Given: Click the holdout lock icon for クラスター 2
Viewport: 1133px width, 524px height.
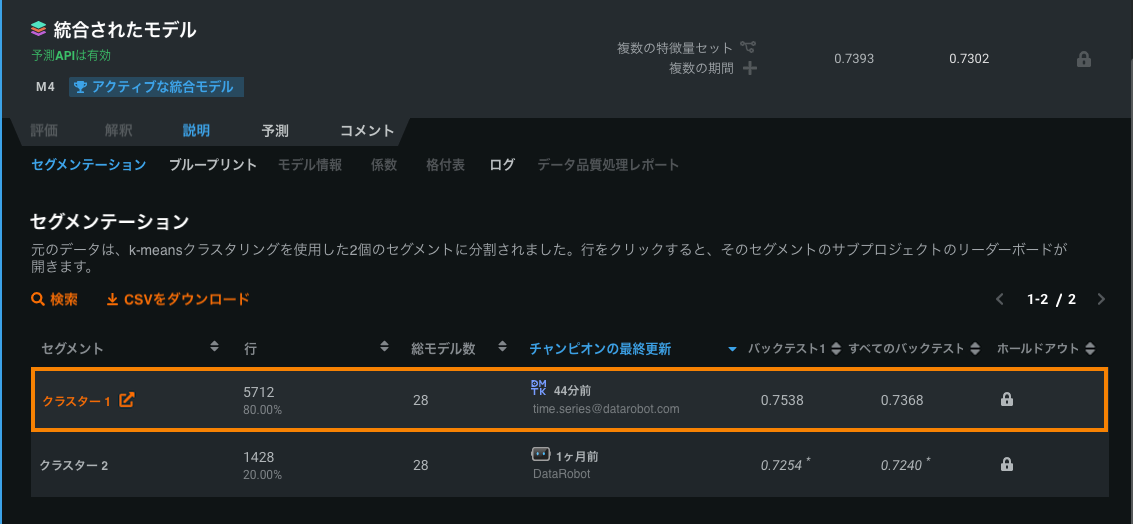Looking at the screenshot, I should (1007, 464).
